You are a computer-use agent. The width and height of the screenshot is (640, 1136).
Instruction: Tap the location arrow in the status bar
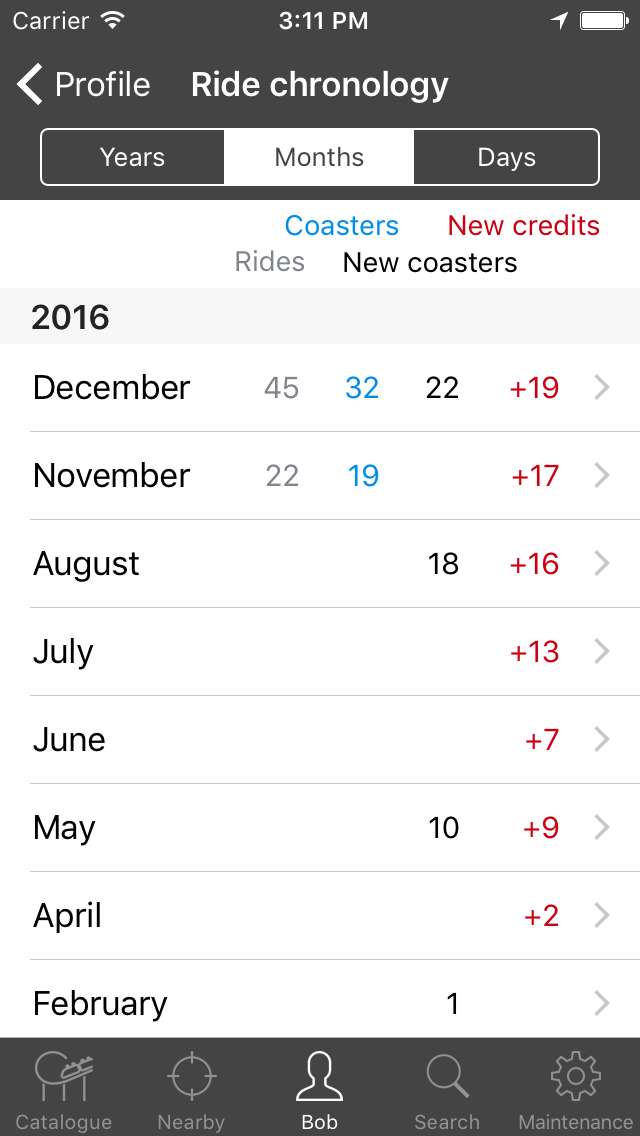[559, 20]
